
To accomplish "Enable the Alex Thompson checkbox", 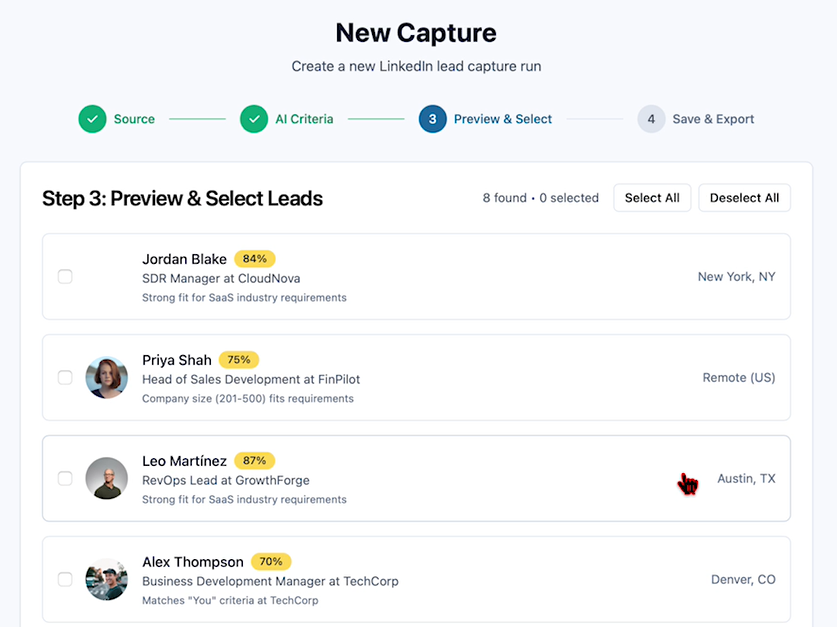I will click(x=65, y=580).
